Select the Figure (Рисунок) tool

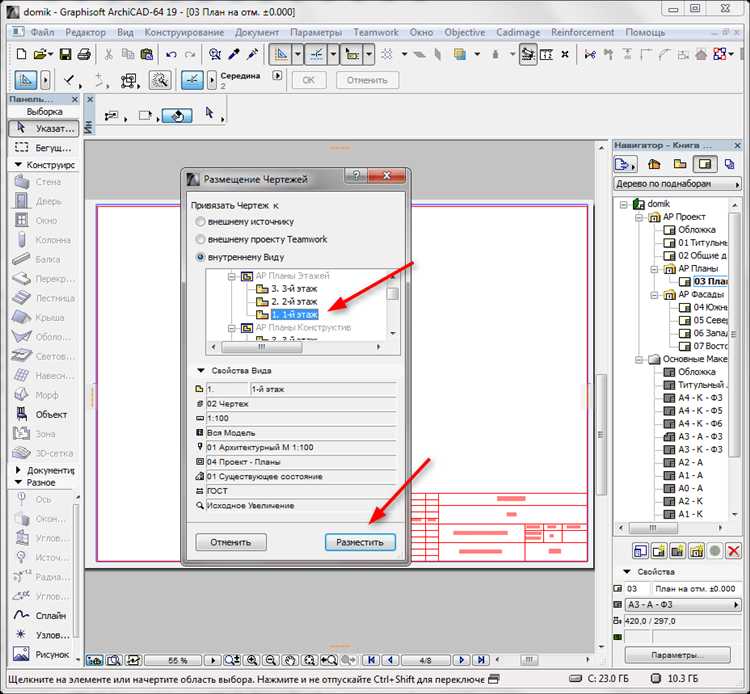point(42,654)
